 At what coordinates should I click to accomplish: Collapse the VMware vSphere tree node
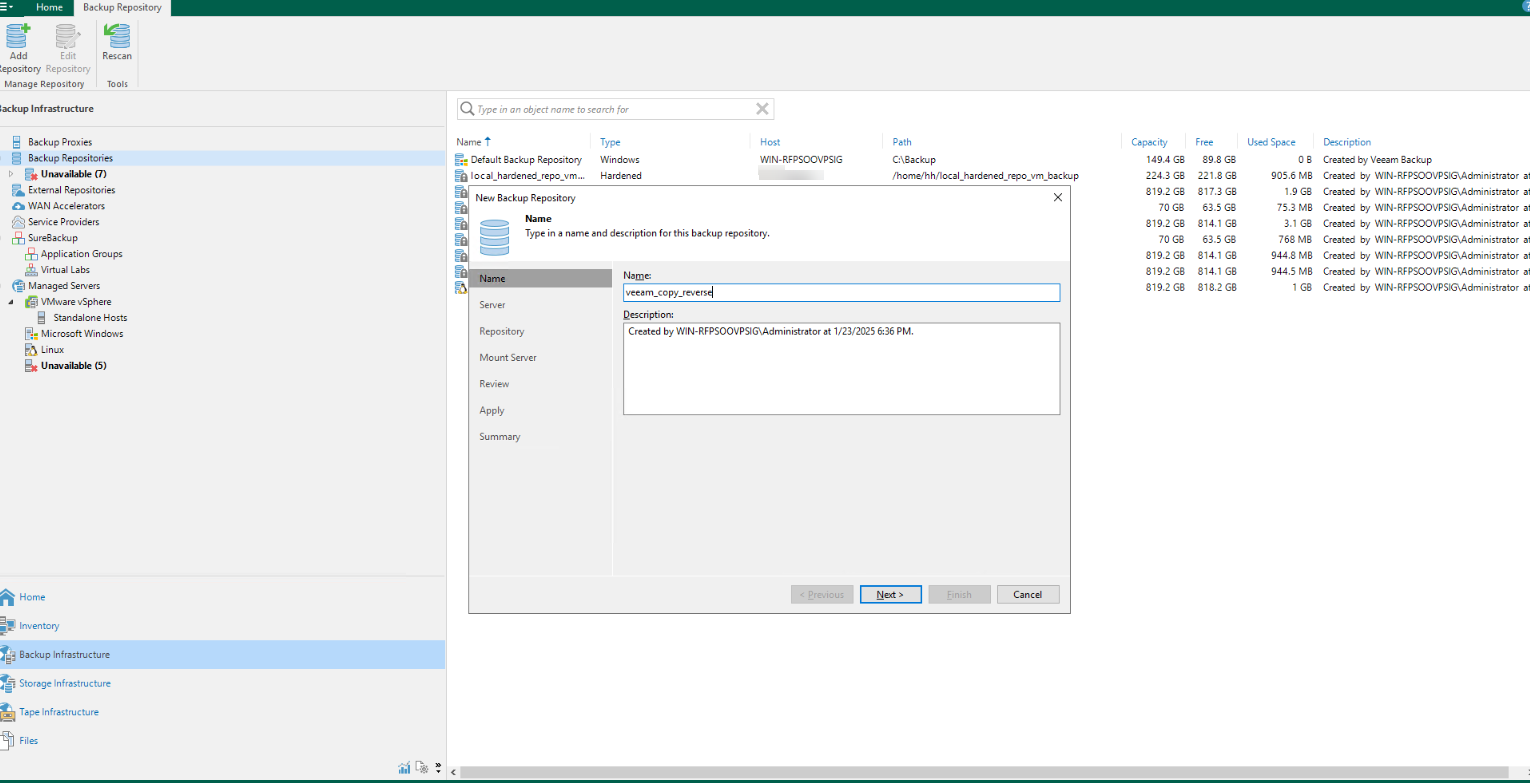[x=11, y=302]
